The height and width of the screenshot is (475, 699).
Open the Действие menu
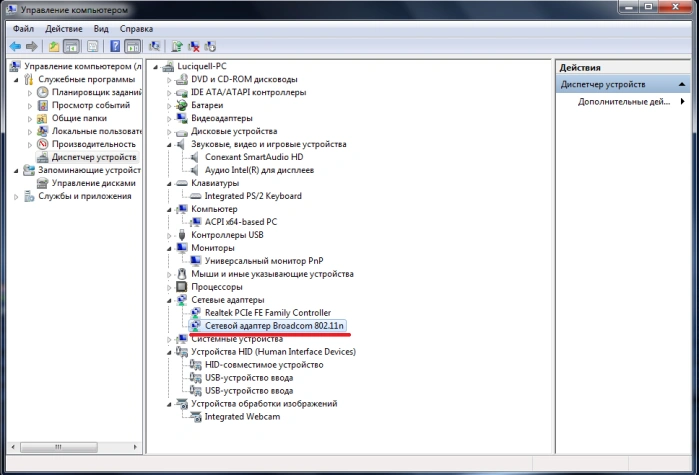point(64,29)
